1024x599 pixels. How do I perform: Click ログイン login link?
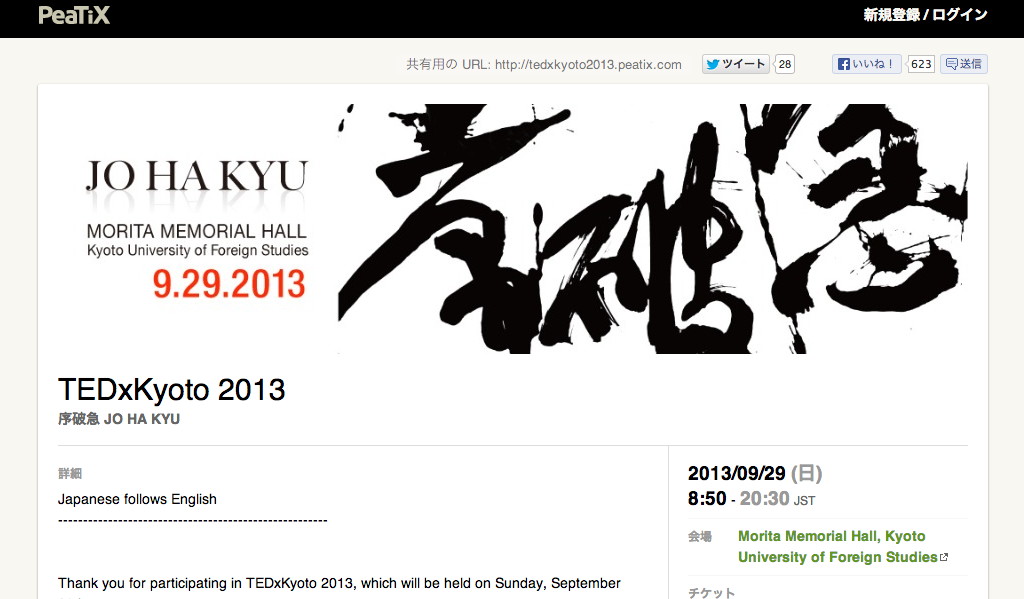point(959,15)
